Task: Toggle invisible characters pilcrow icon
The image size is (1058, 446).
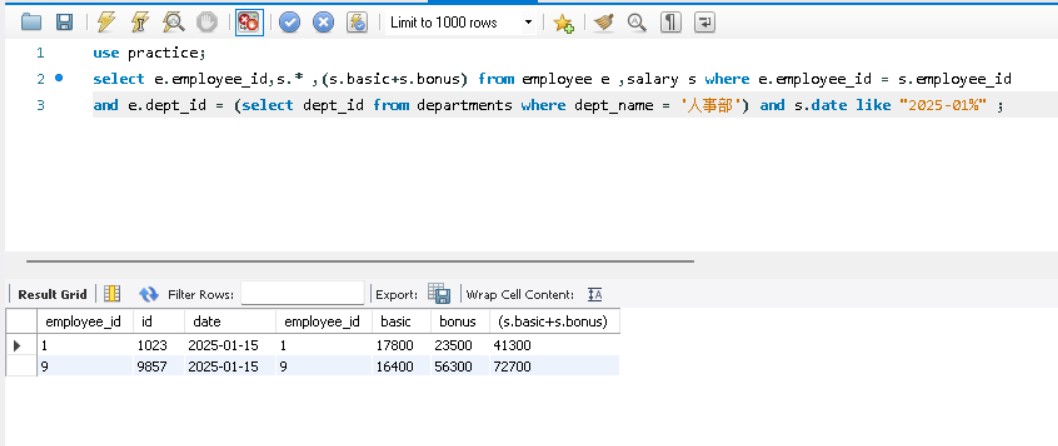Action: coord(670,22)
